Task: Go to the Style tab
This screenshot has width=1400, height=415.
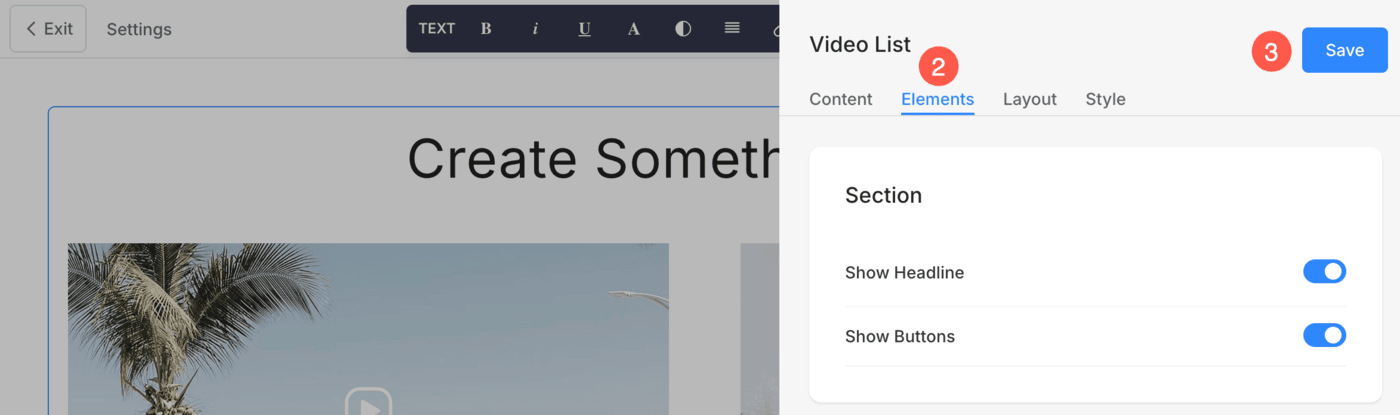Action: (1105, 99)
